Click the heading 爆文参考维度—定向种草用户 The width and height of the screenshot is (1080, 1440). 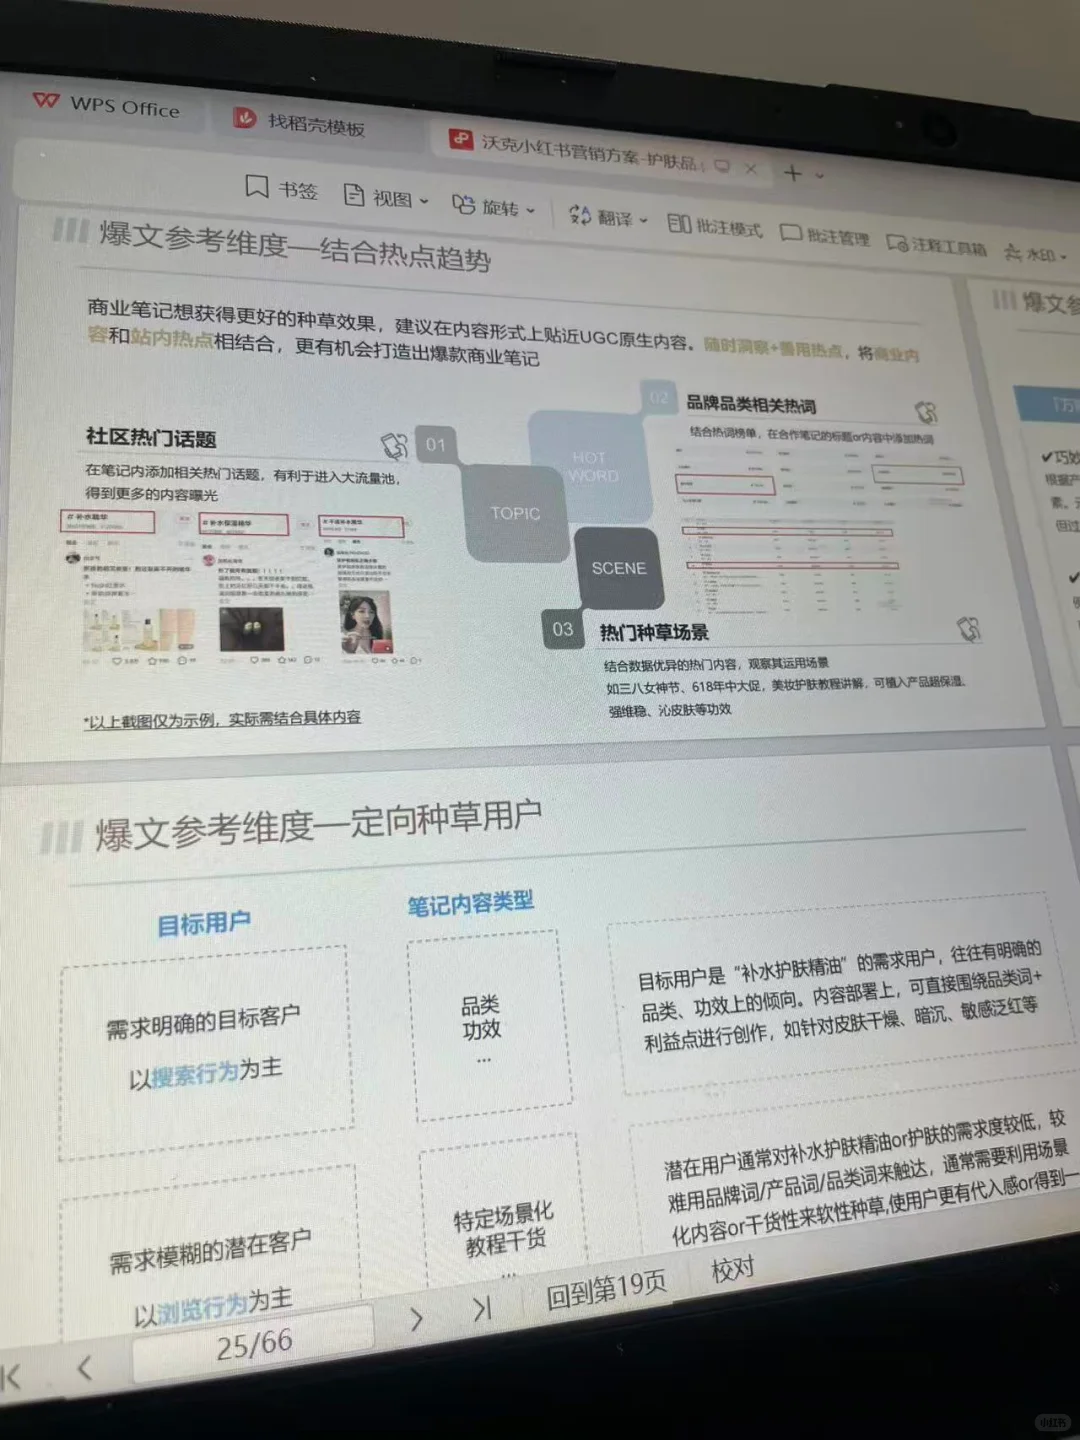point(318,825)
